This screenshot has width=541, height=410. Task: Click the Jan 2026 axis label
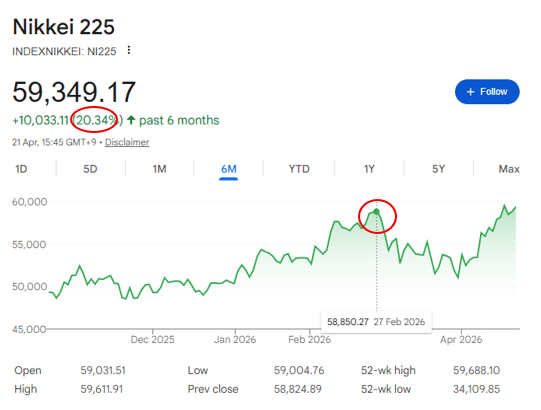235,340
